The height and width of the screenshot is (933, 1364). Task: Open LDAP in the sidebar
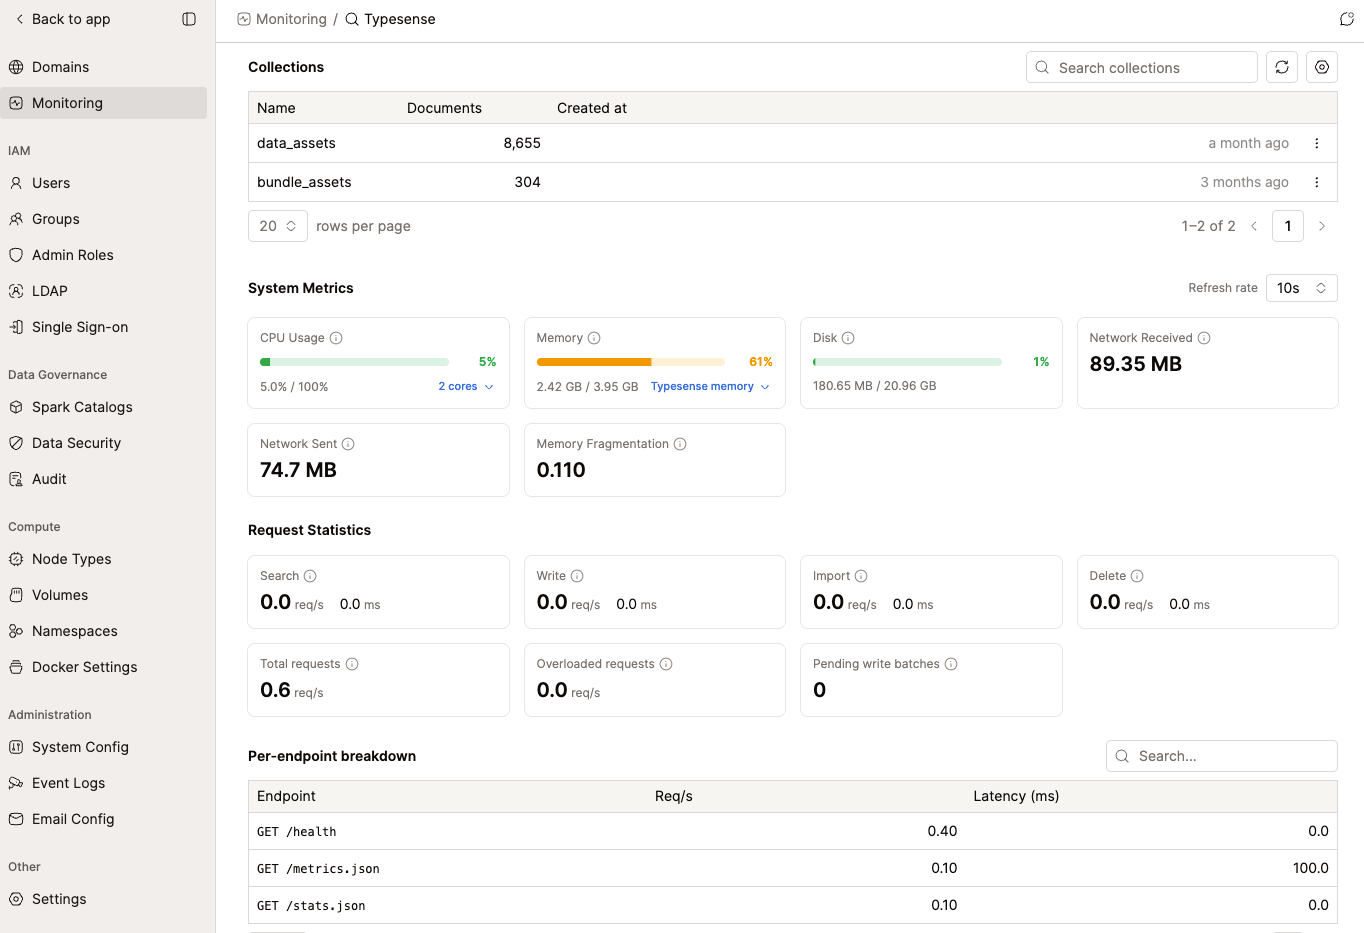tap(104, 291)
